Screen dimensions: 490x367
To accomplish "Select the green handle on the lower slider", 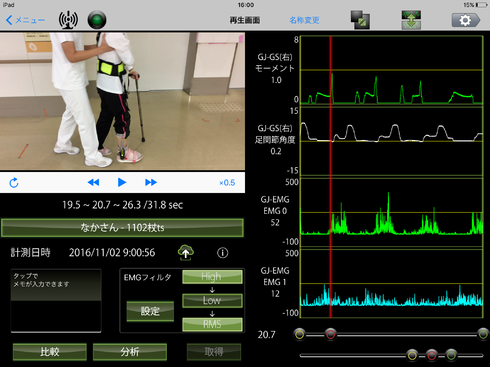I will coord(451,355).
